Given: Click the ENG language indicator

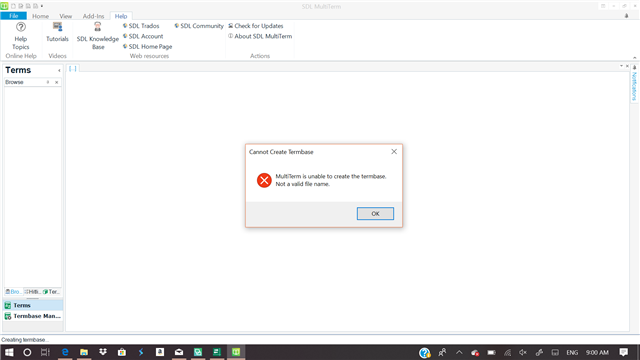Looking at the screenshot, I should point(572,353).
